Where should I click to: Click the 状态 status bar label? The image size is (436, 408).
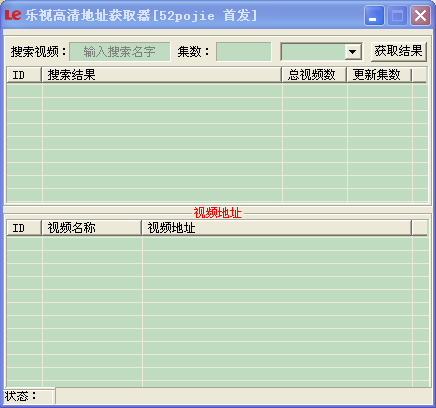21,396
